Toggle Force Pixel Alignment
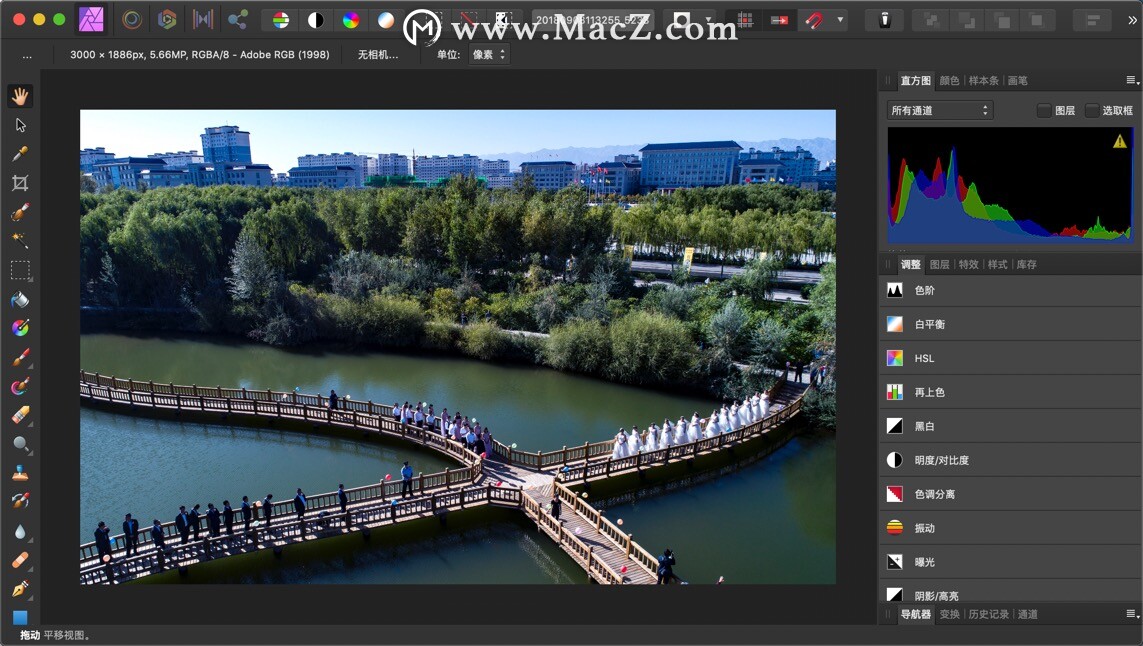 pos(779,20)
